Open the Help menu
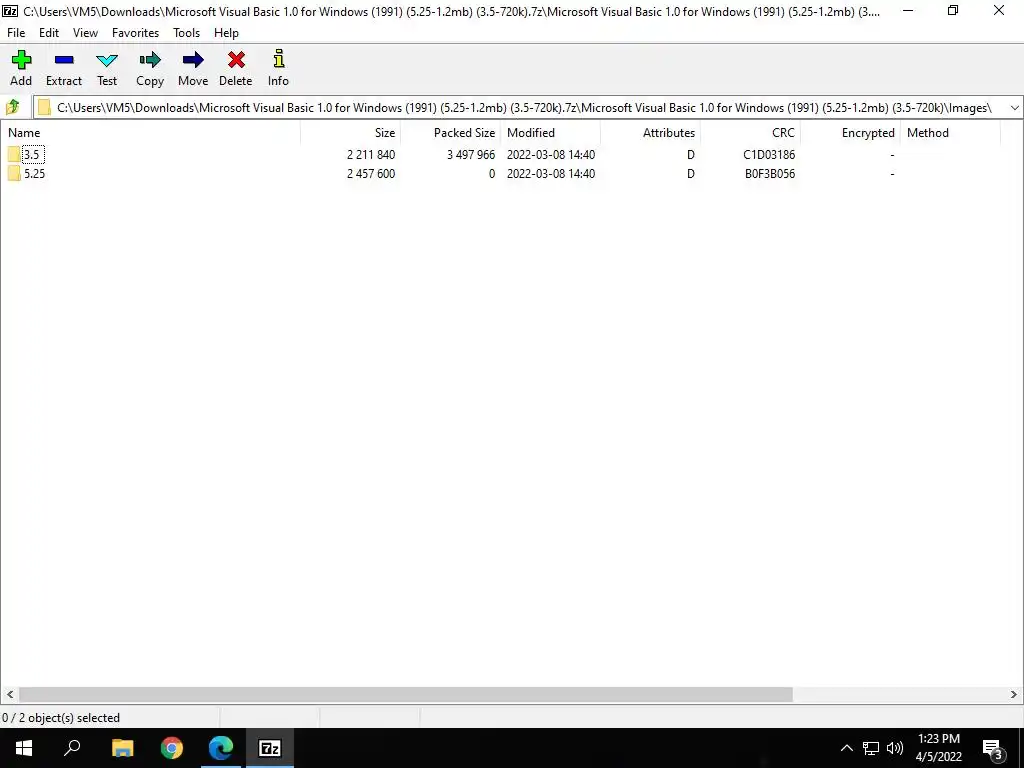The image size is (1024, 768). pyautogui.click(x=226, y=33)
